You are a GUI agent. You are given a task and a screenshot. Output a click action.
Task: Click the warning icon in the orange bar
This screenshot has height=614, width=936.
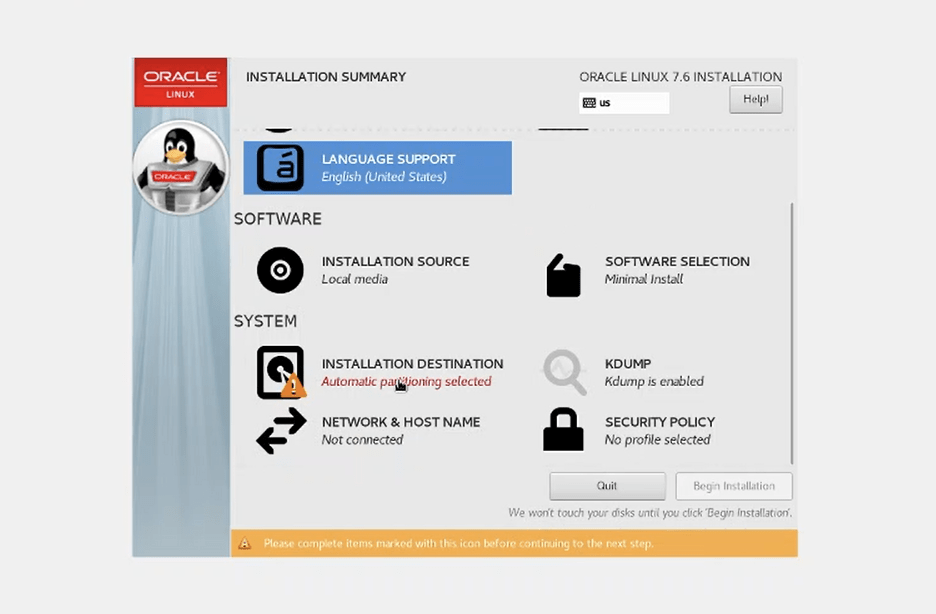(245, 543)
